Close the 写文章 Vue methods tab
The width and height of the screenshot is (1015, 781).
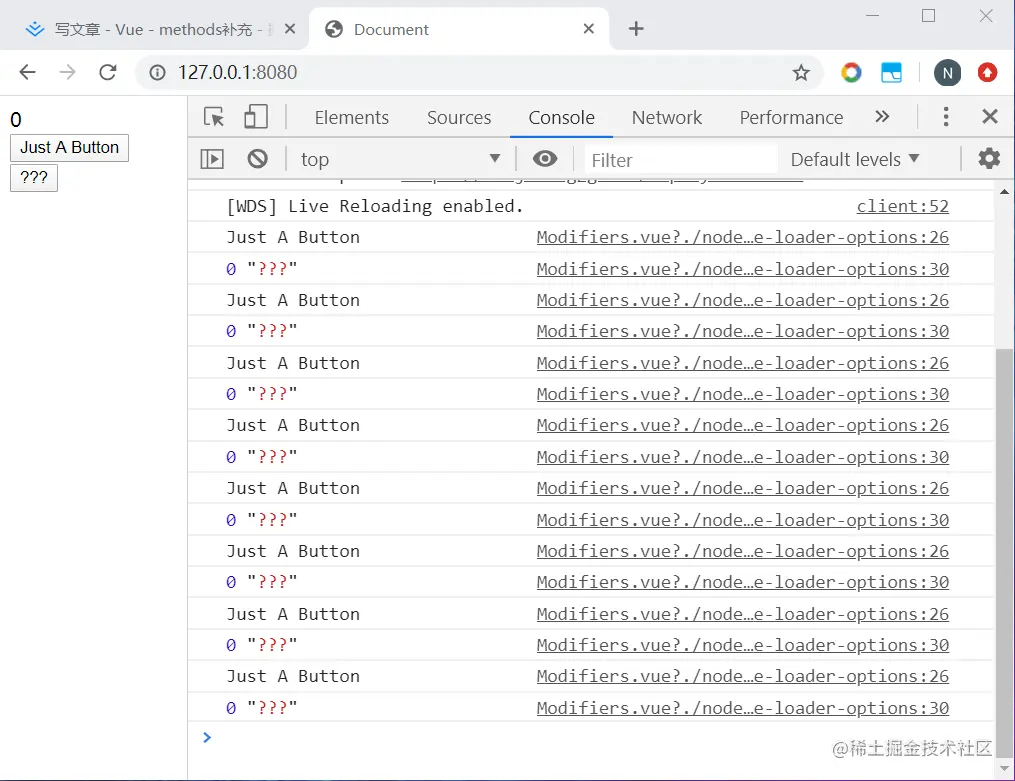pos(290,28)
